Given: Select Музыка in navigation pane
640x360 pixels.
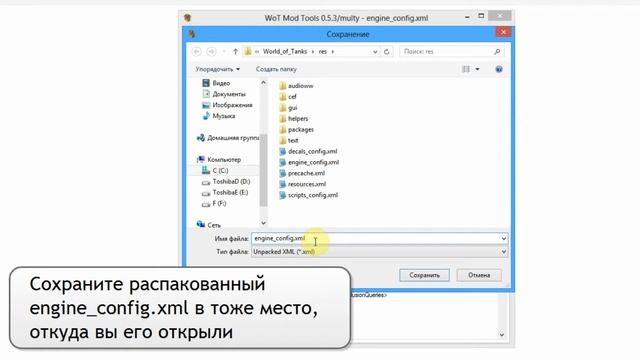Looking at the screenshot, I should tap(219, 116).
